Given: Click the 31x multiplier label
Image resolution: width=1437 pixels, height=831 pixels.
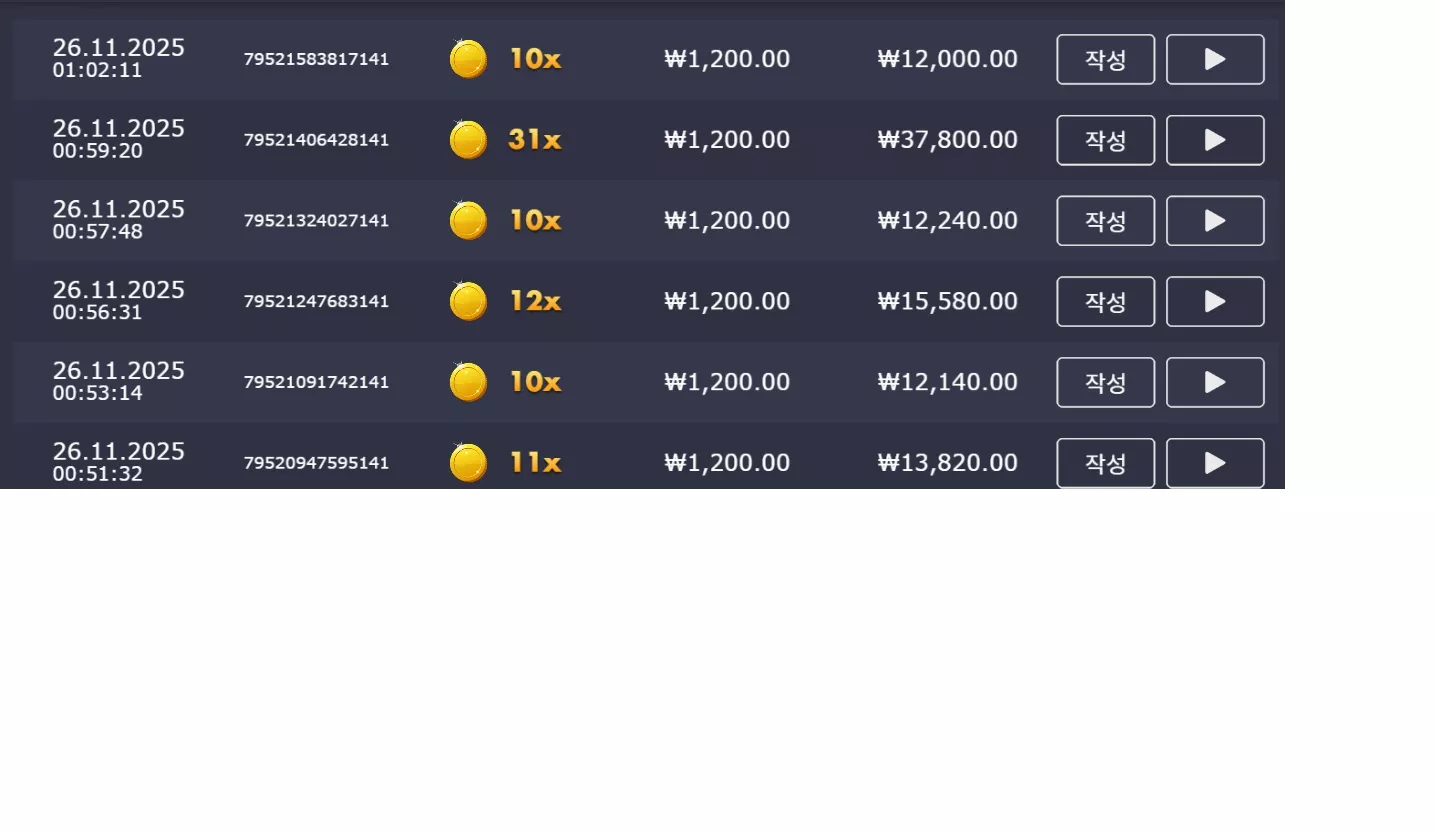Looking at the screenshot, I should pos(535,140).
